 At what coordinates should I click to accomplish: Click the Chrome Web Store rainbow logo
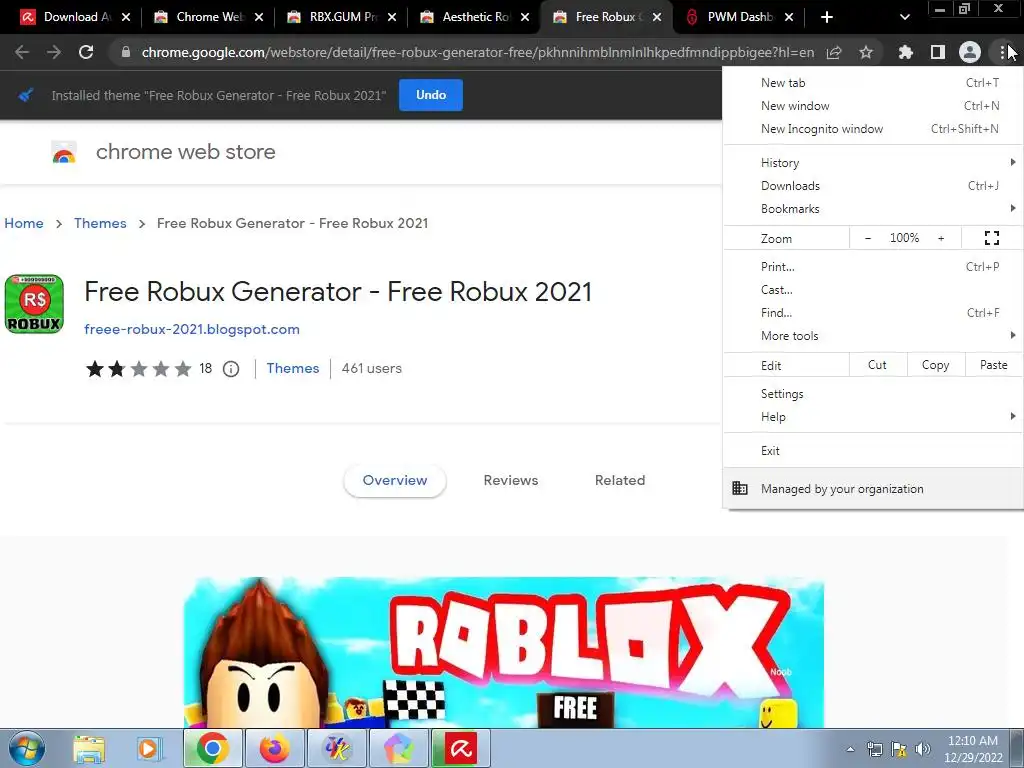click(64, 152)
